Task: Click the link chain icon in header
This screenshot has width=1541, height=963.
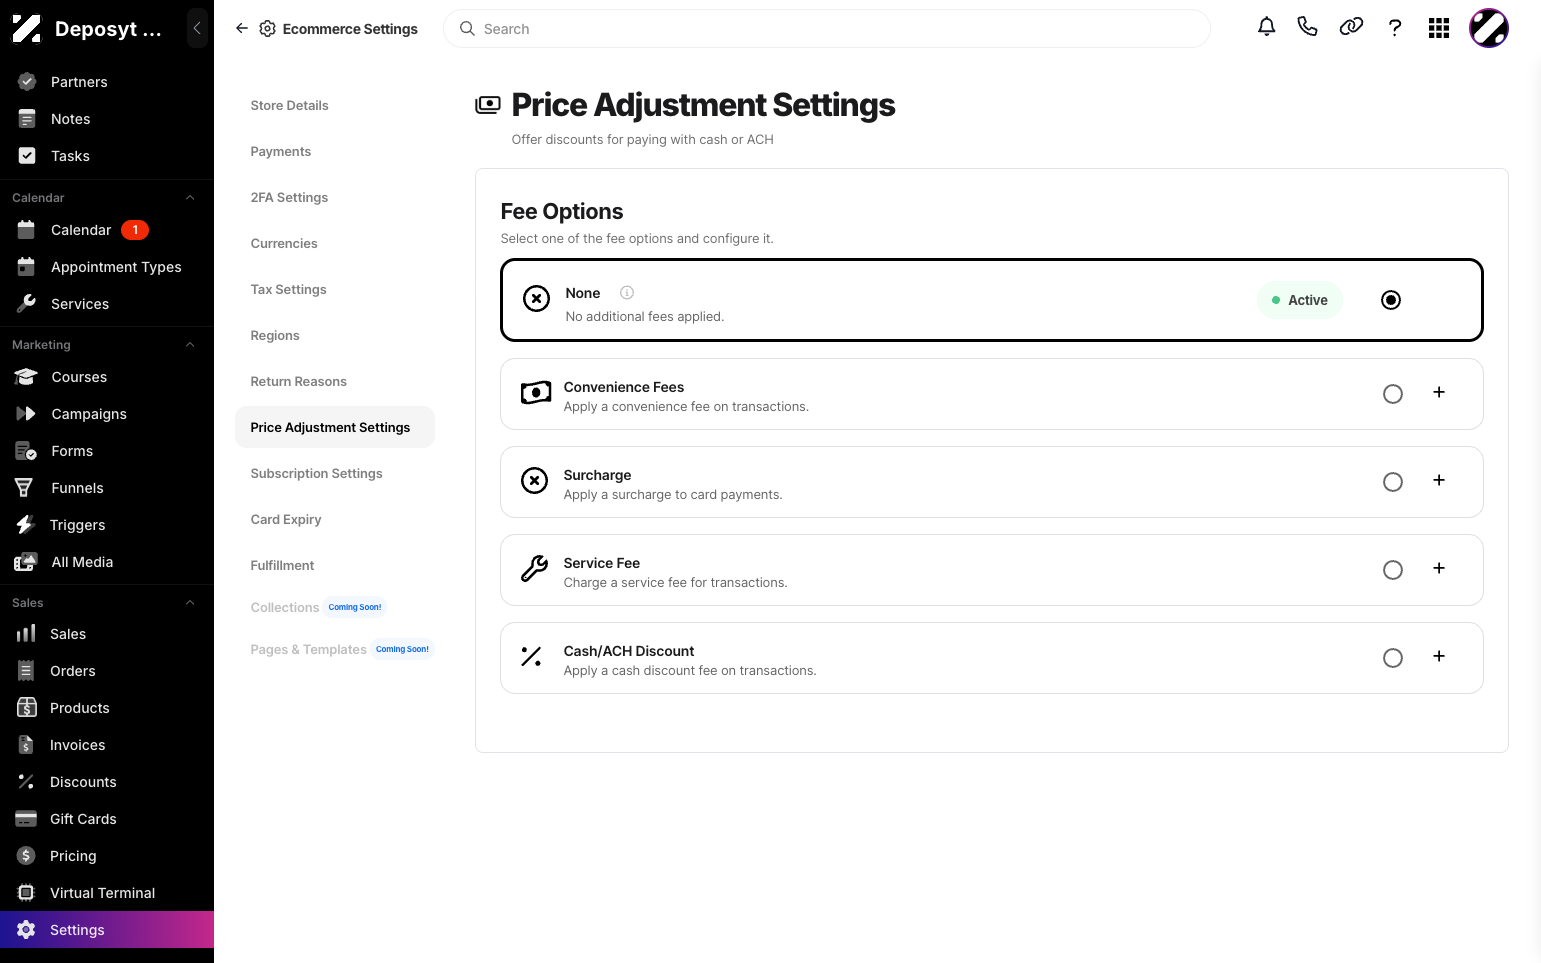Action: [1351, 27]
